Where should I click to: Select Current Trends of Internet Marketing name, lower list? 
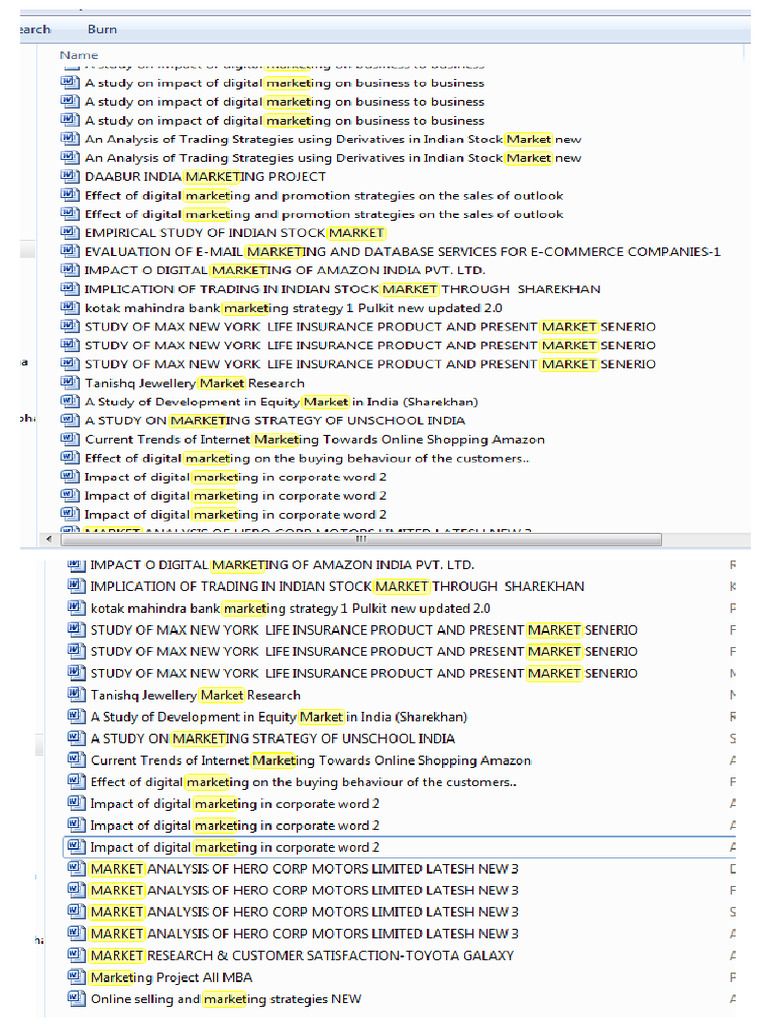click(311, 760)
